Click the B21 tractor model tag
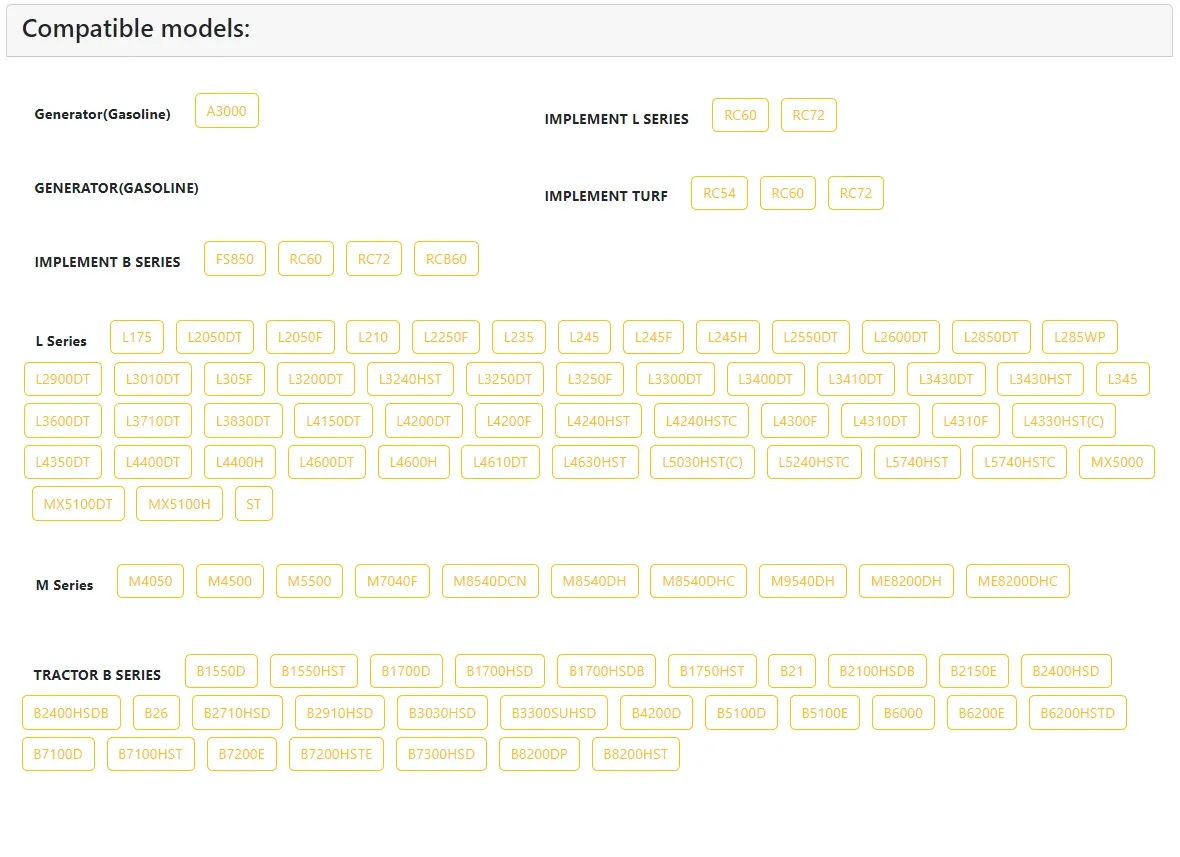The width and height of the screenshot is (1180, 857). click(x=792, y=671)
